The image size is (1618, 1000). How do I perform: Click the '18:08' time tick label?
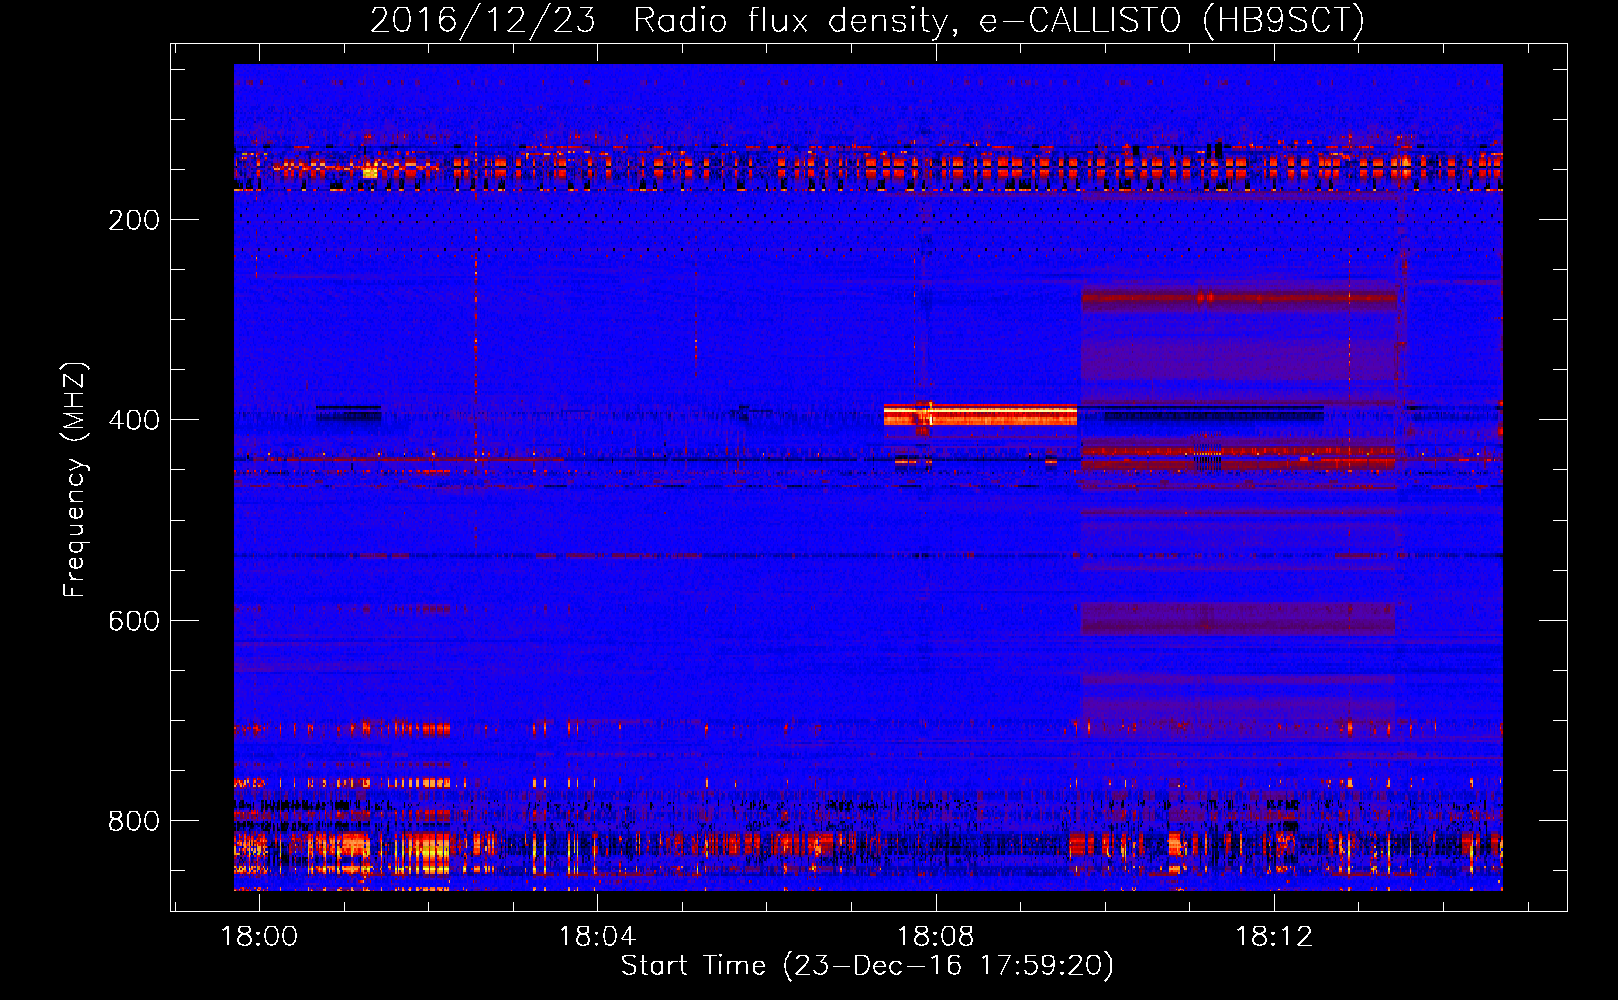pos(936,937)
